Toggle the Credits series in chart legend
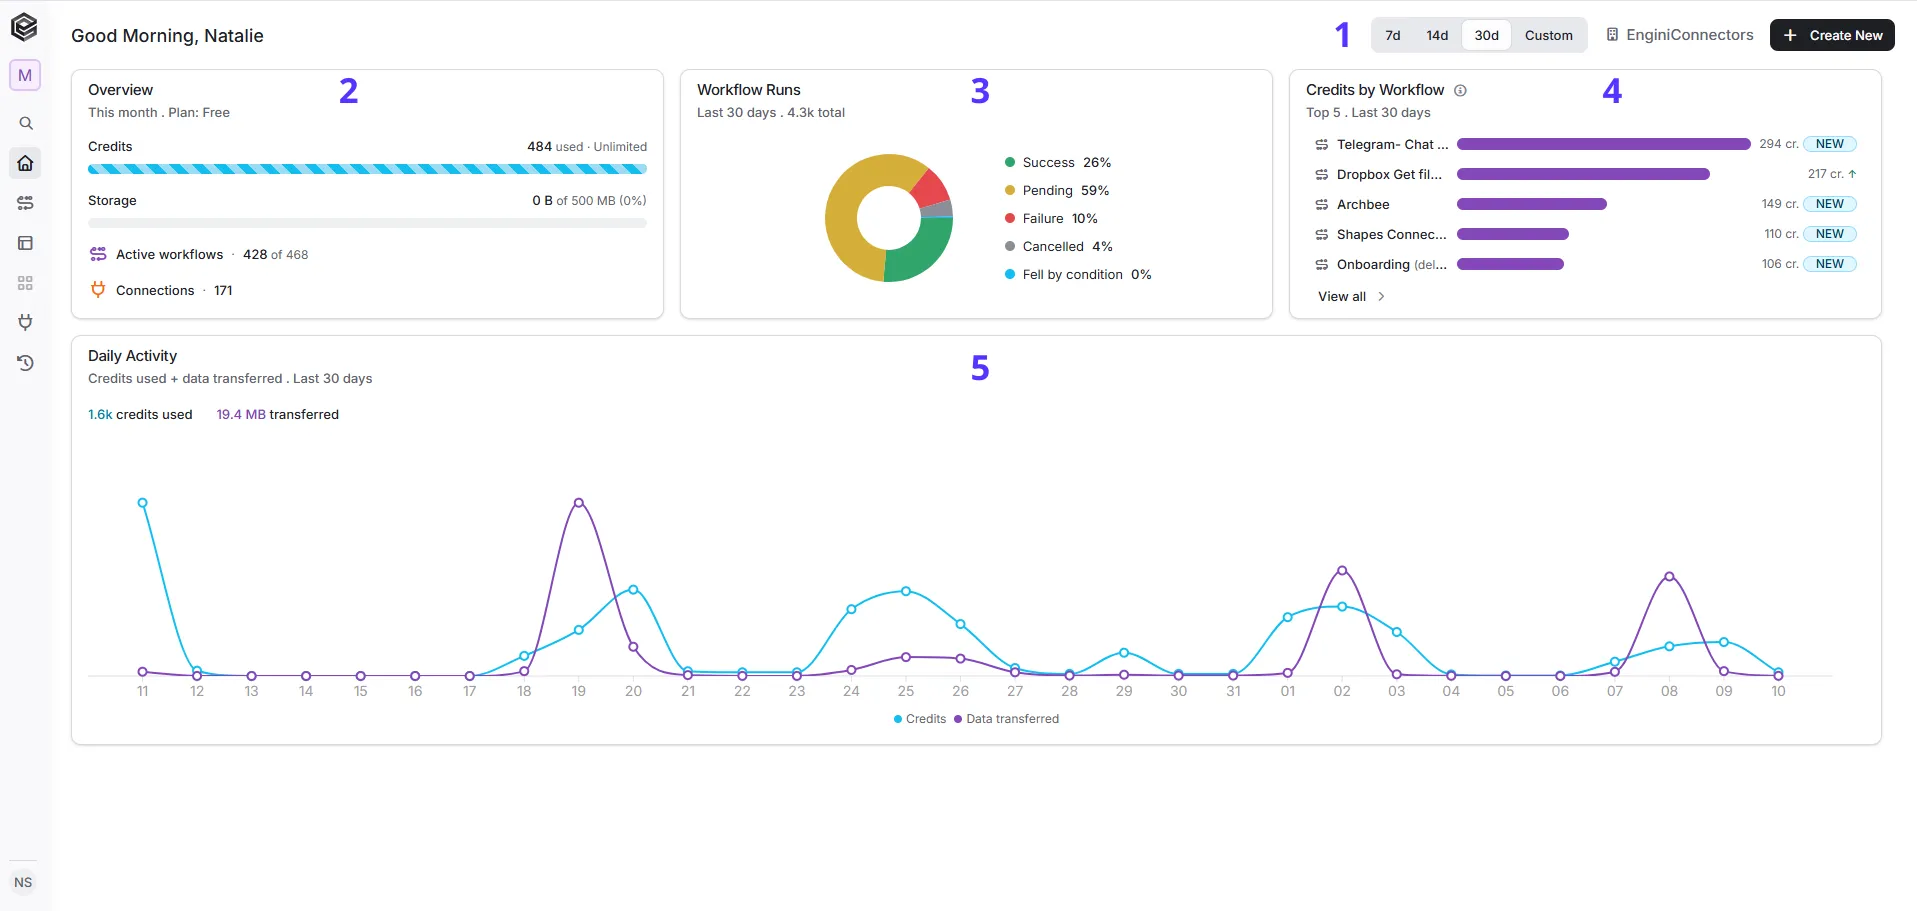Screen dimensions: 1917x911 tap(919, 719)
